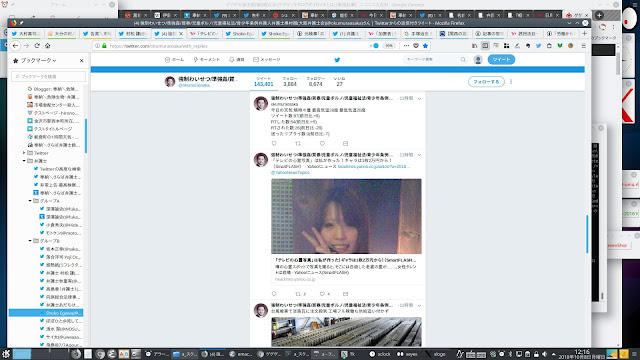Select the highlighted Shoko Egawa bookmark

tap(46, 313)
